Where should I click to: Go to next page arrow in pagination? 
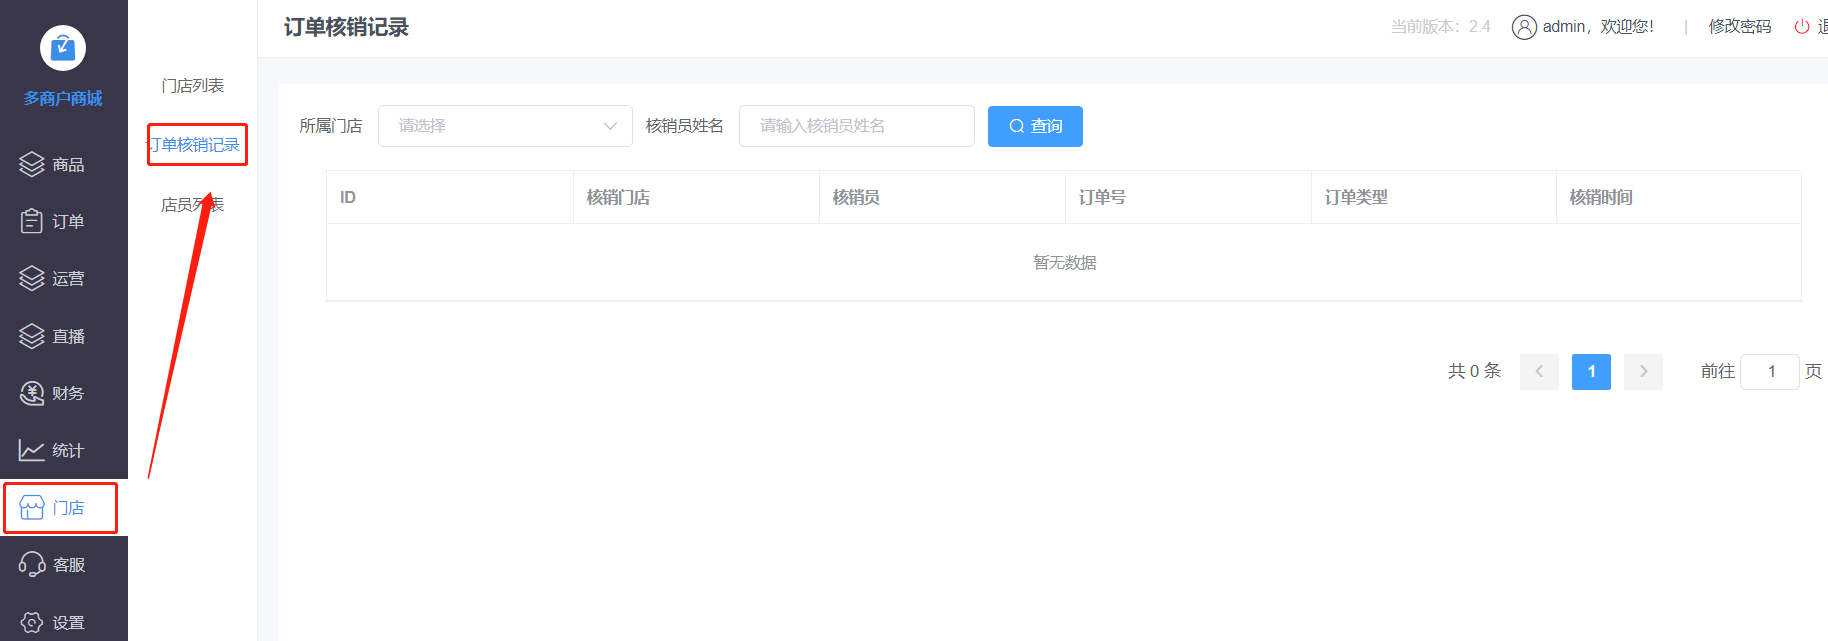tap(1643, 372)
